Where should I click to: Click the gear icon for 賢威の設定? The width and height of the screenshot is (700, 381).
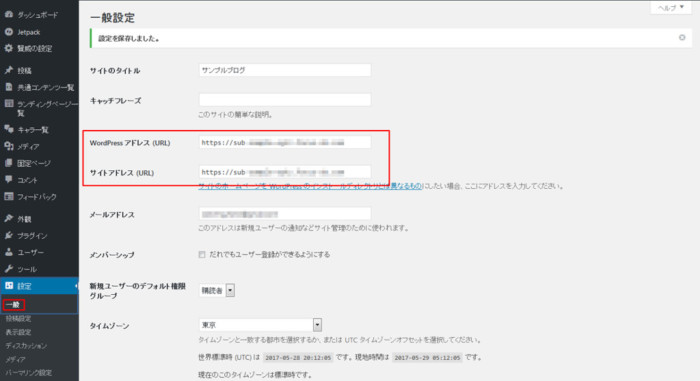[x=8, y=48]
